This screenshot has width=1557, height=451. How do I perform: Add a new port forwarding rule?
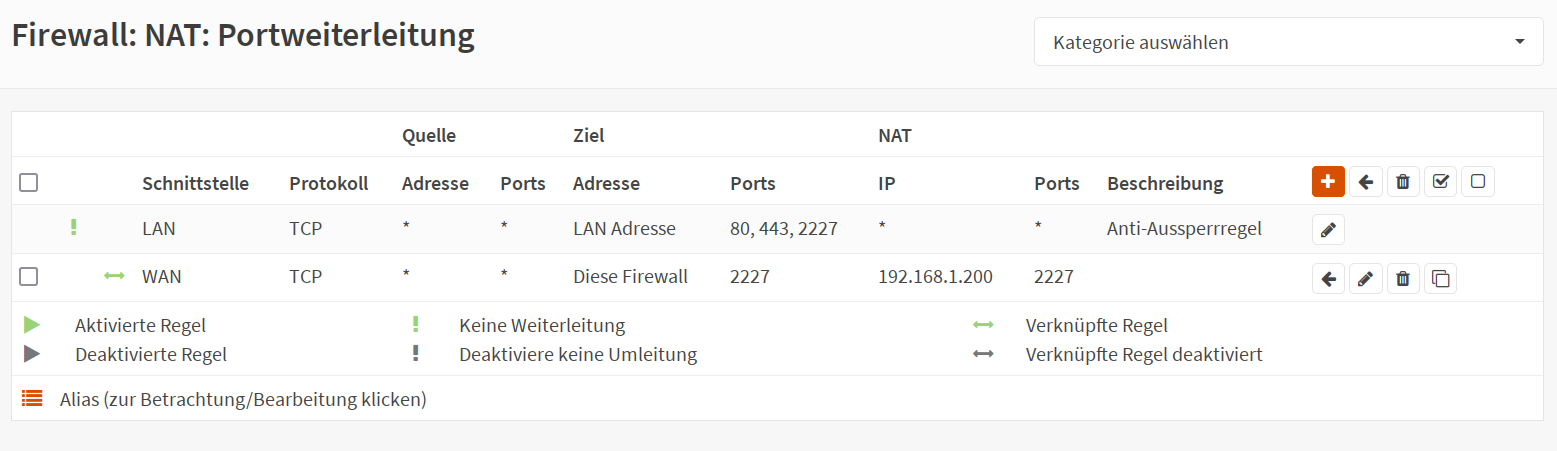pos(1328,182)
